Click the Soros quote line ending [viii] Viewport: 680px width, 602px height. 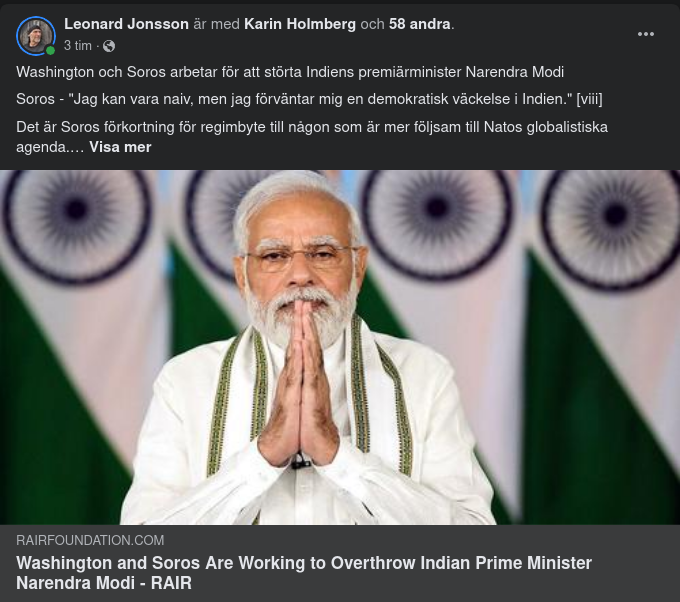309,99
